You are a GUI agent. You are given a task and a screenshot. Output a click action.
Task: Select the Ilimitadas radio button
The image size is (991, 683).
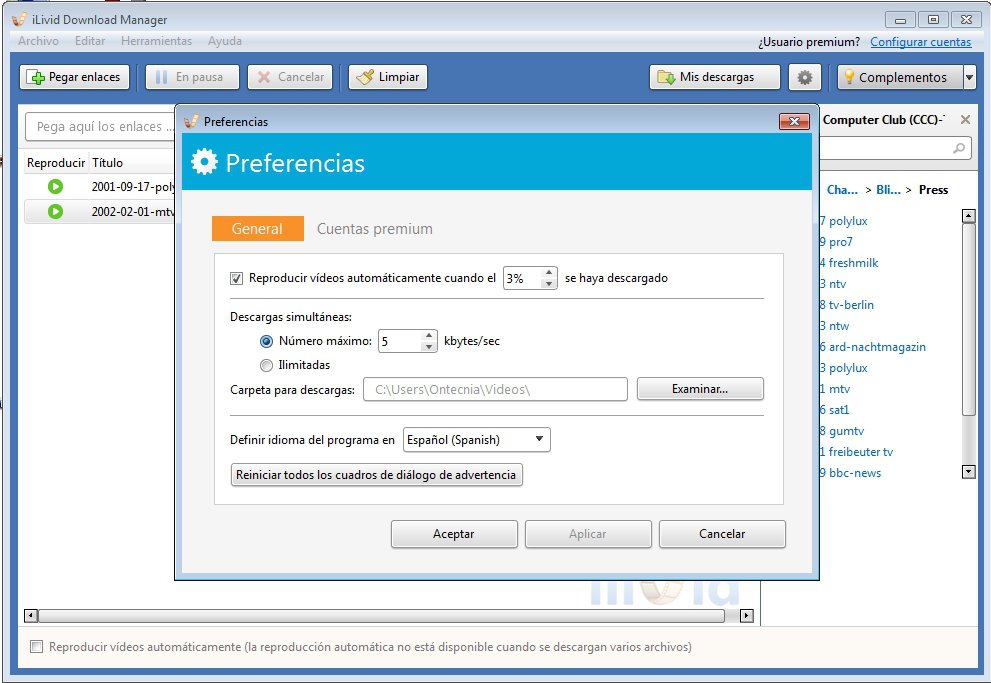click(267, 365)
